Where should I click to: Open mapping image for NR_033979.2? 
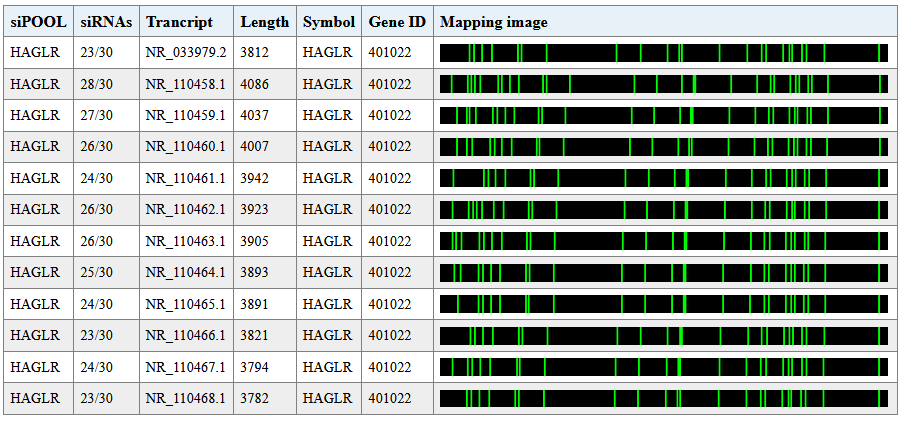[664, 53]
